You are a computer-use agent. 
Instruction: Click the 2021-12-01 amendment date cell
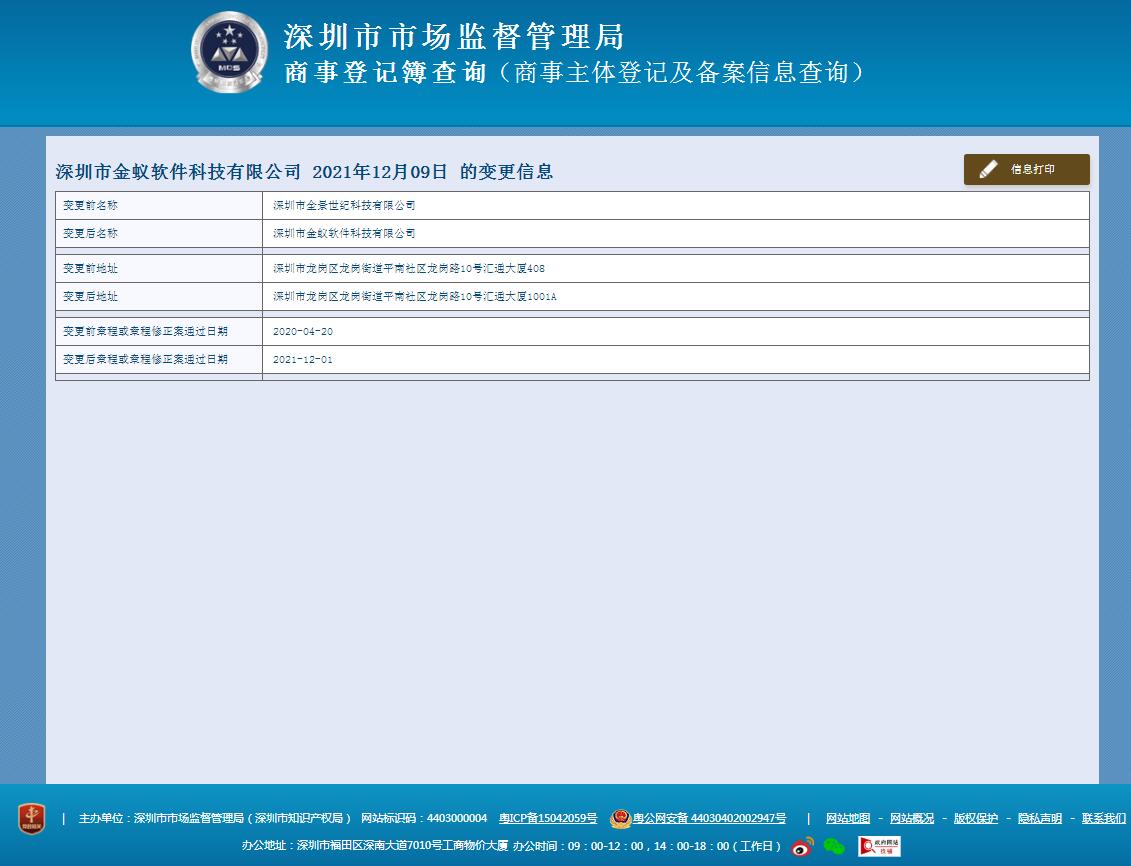pos(675,359)
